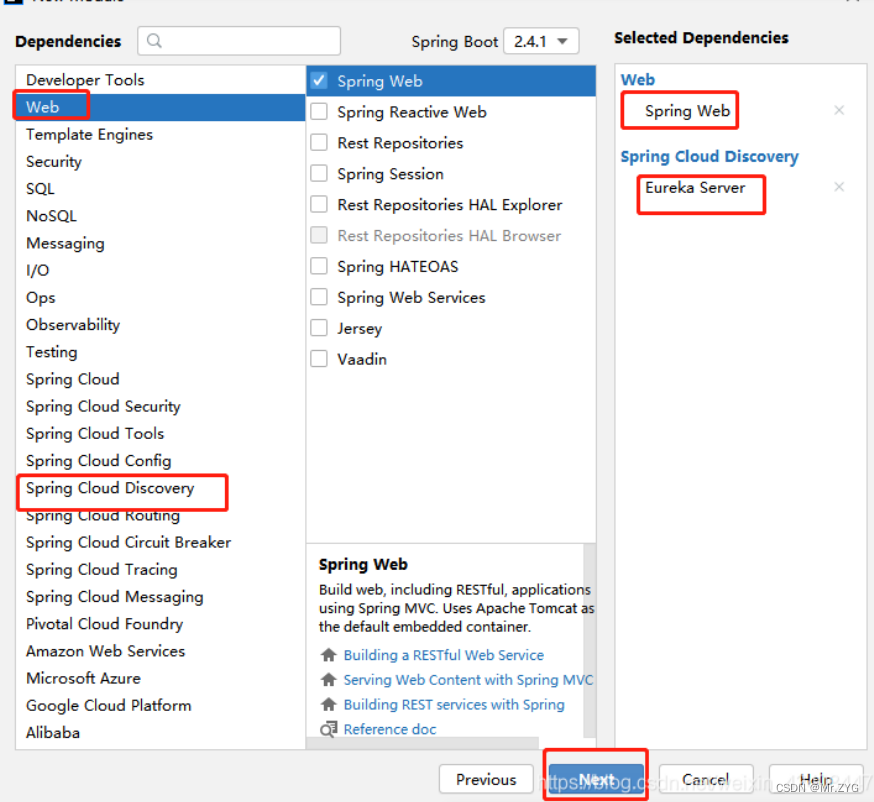874x802 pixels.
Task: Choose the Alibaba category
Action: click(161, 733)
